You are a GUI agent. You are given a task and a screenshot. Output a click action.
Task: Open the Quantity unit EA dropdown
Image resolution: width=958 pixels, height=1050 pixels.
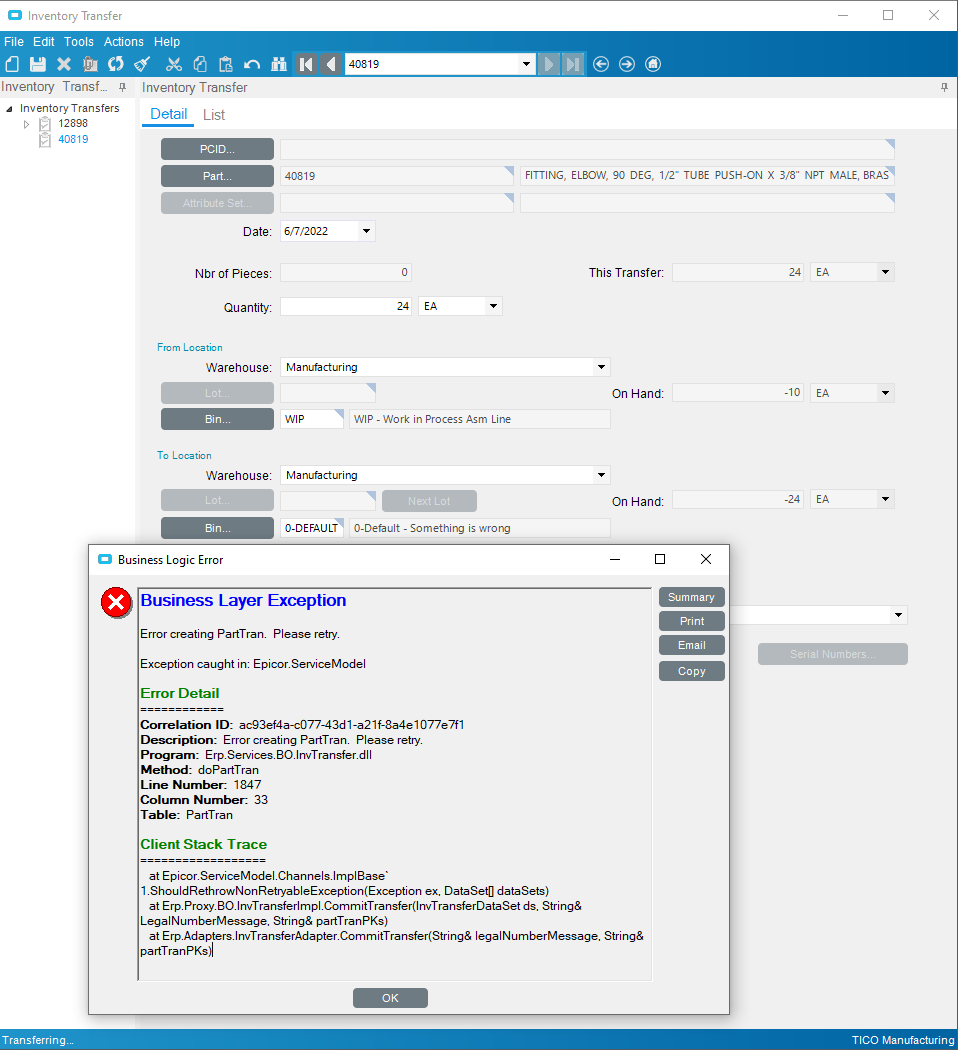coord(493,306)
